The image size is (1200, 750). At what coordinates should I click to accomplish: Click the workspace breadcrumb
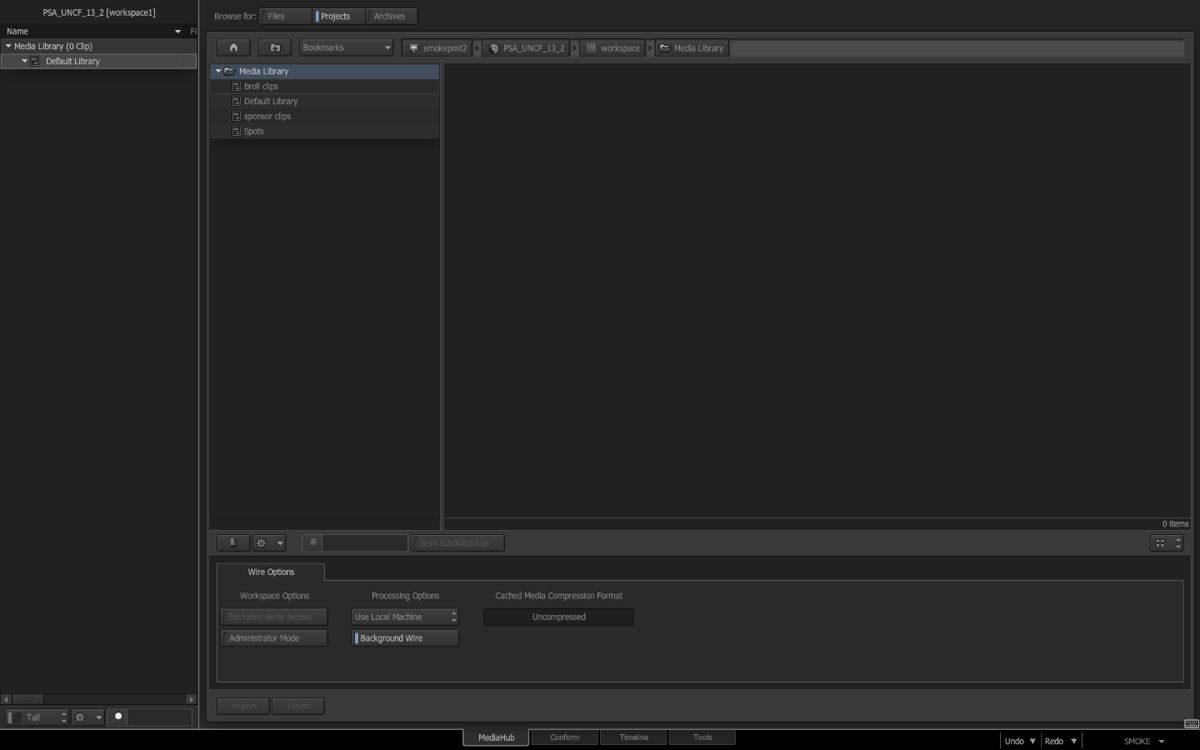click(x=612, y=48)
